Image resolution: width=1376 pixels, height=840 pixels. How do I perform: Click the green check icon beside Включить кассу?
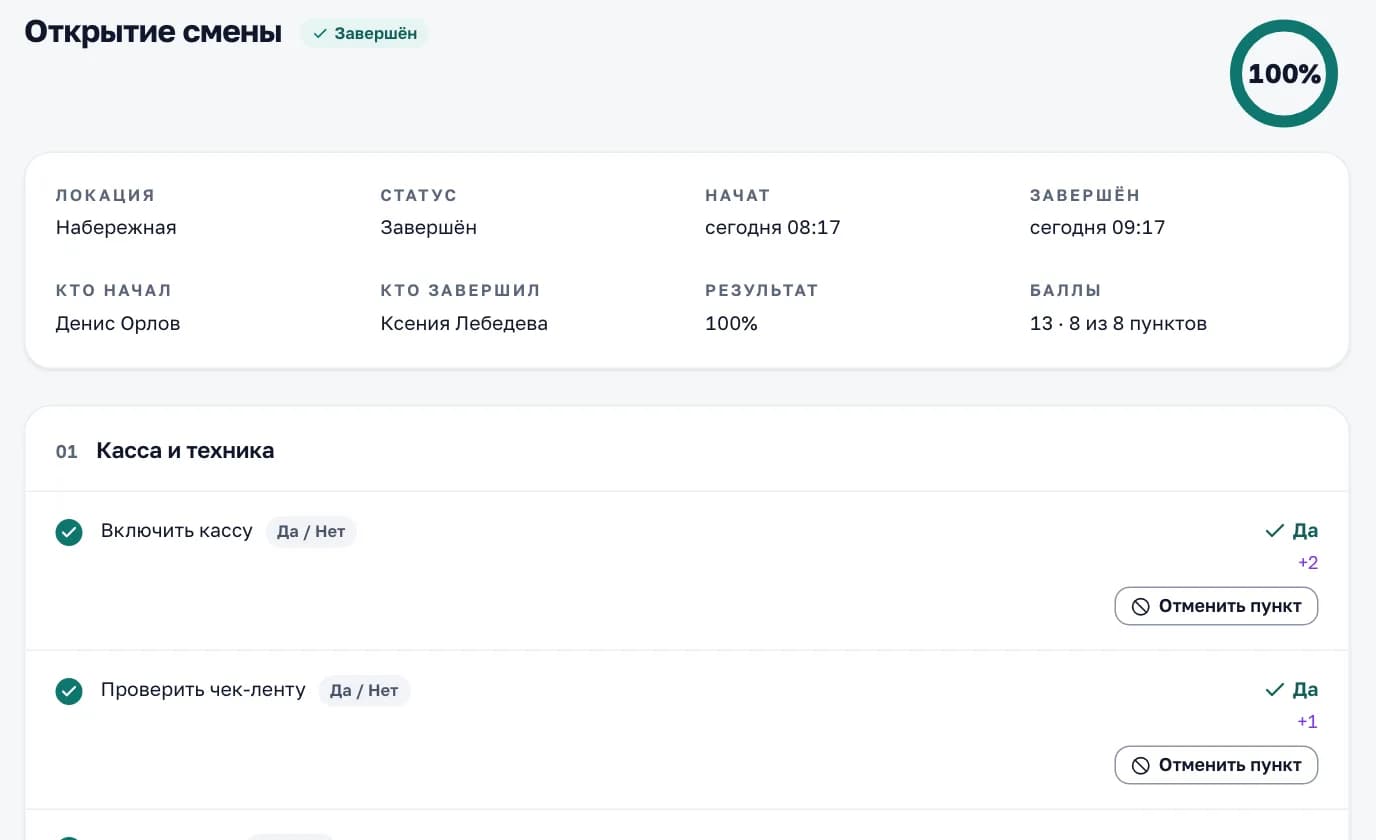(x=69, y=532)
